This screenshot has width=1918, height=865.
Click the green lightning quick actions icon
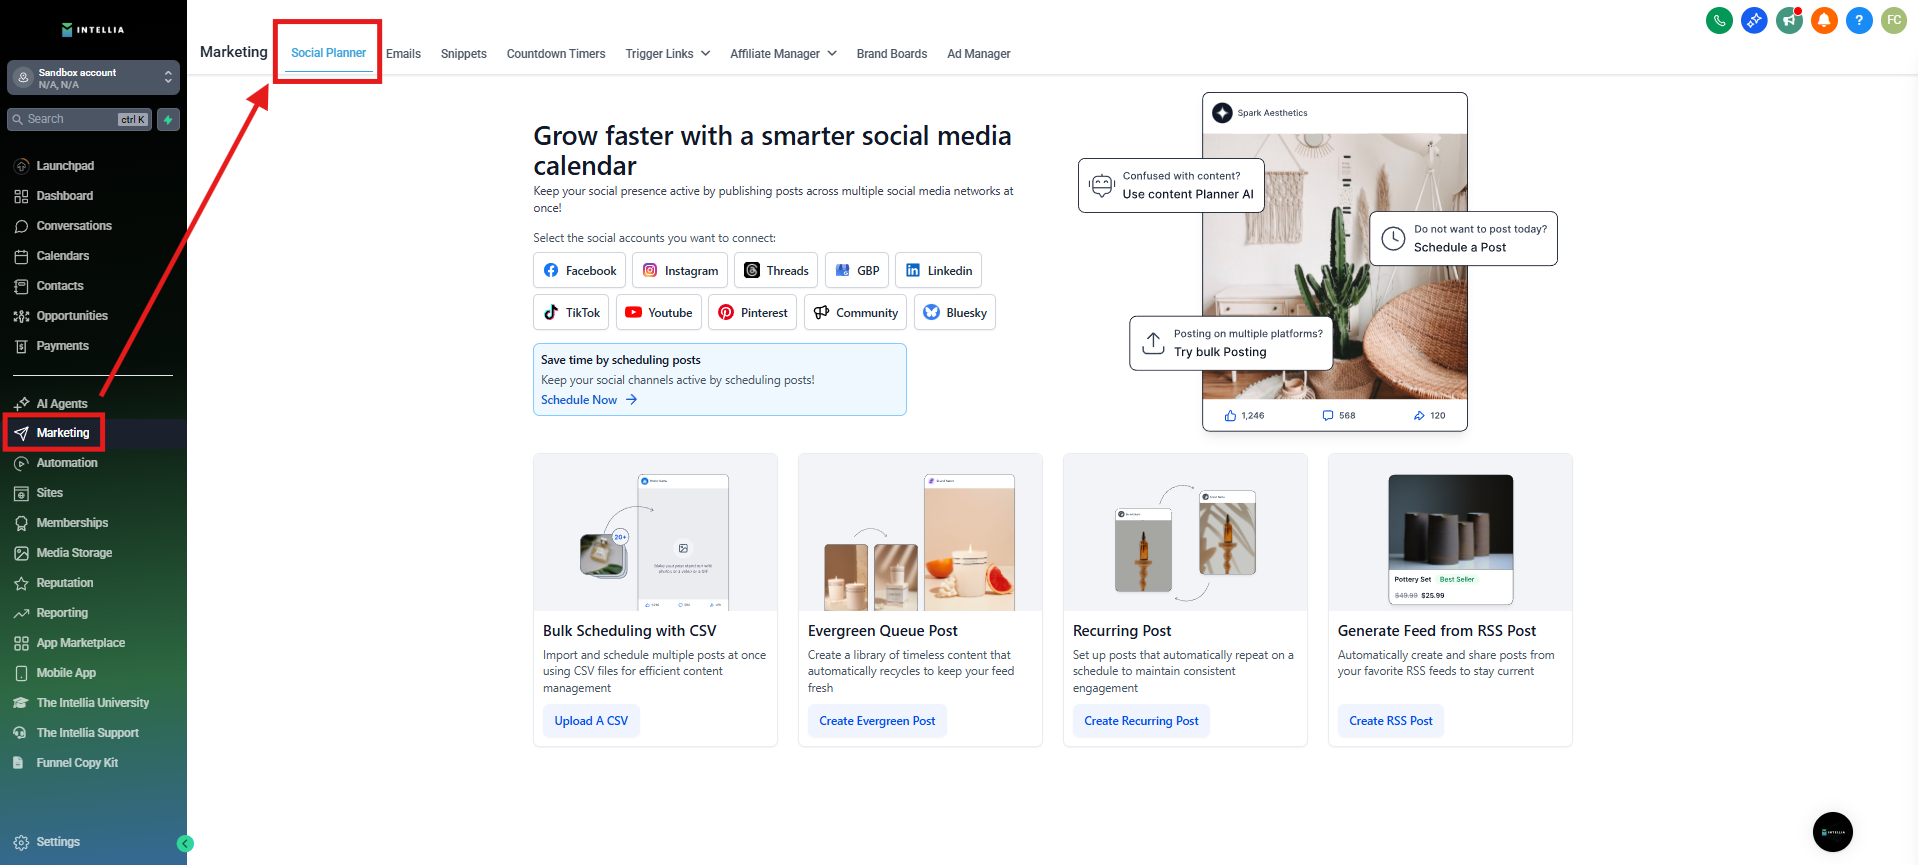pos(168,120)
